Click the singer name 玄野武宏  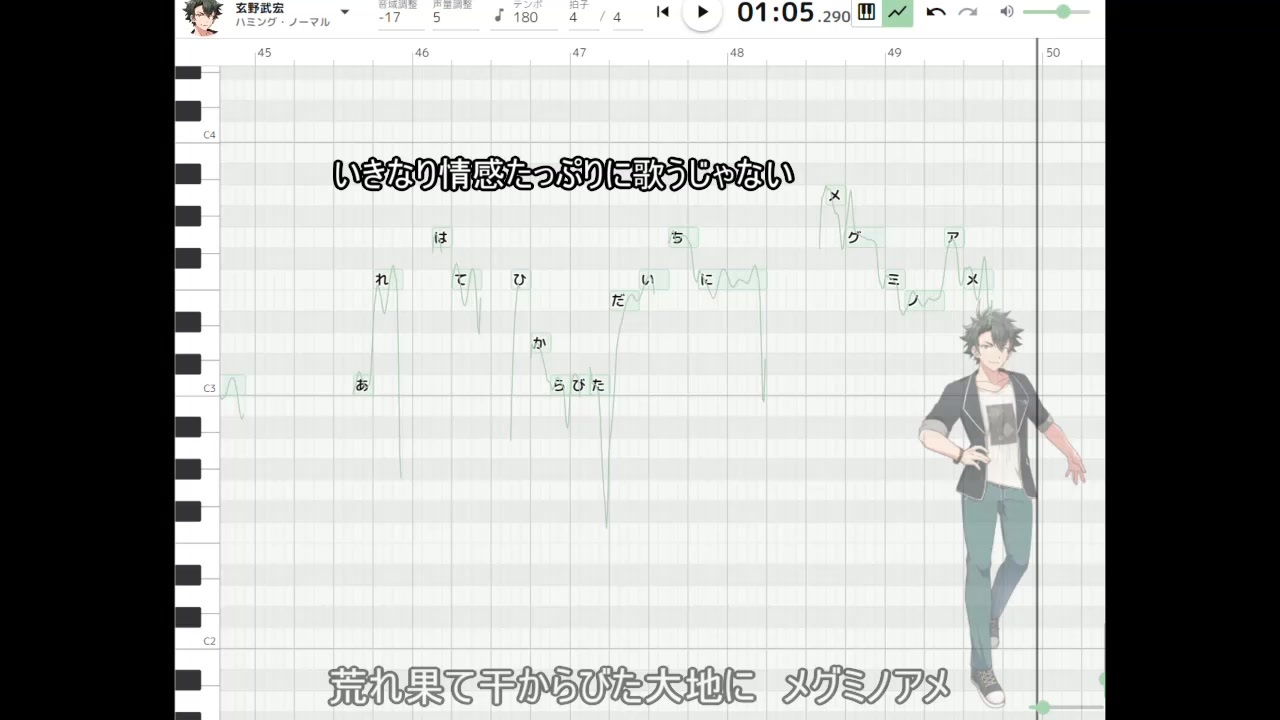coord(259,8)
